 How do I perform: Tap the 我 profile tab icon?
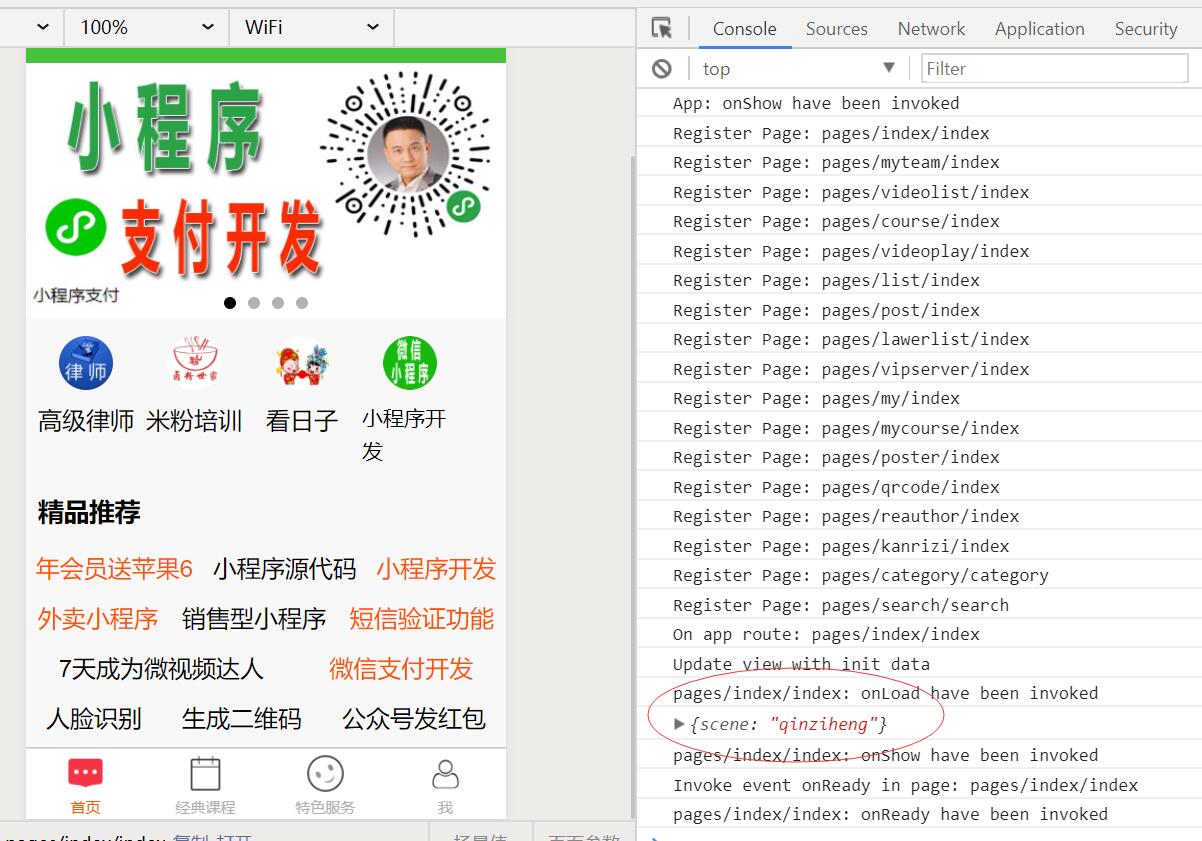click(x=445, y=774)
